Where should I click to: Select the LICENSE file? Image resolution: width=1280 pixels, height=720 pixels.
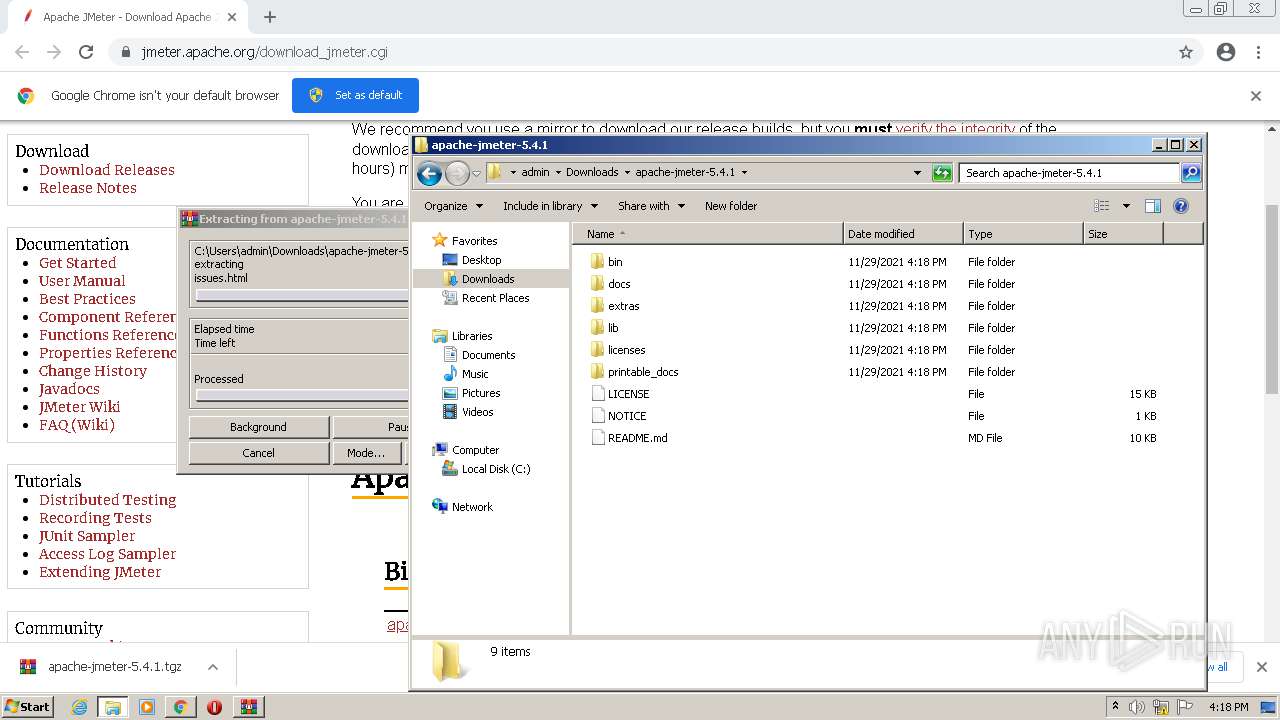(619, 394)
